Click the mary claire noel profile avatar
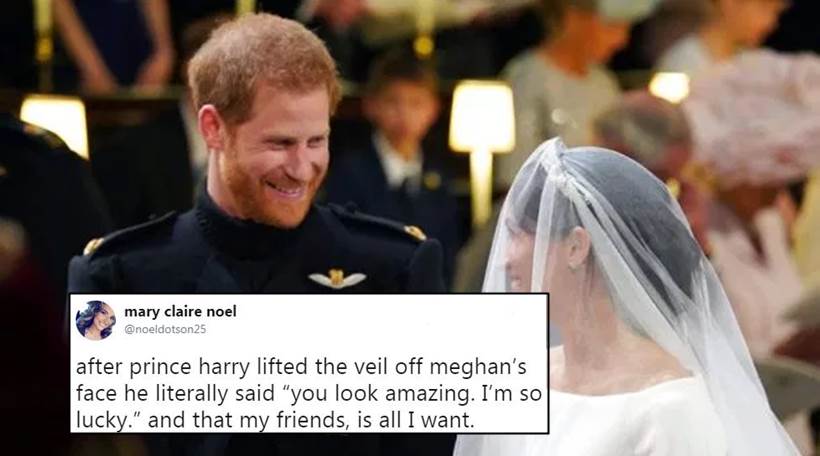The image size is (820, 456). point(96,320)
